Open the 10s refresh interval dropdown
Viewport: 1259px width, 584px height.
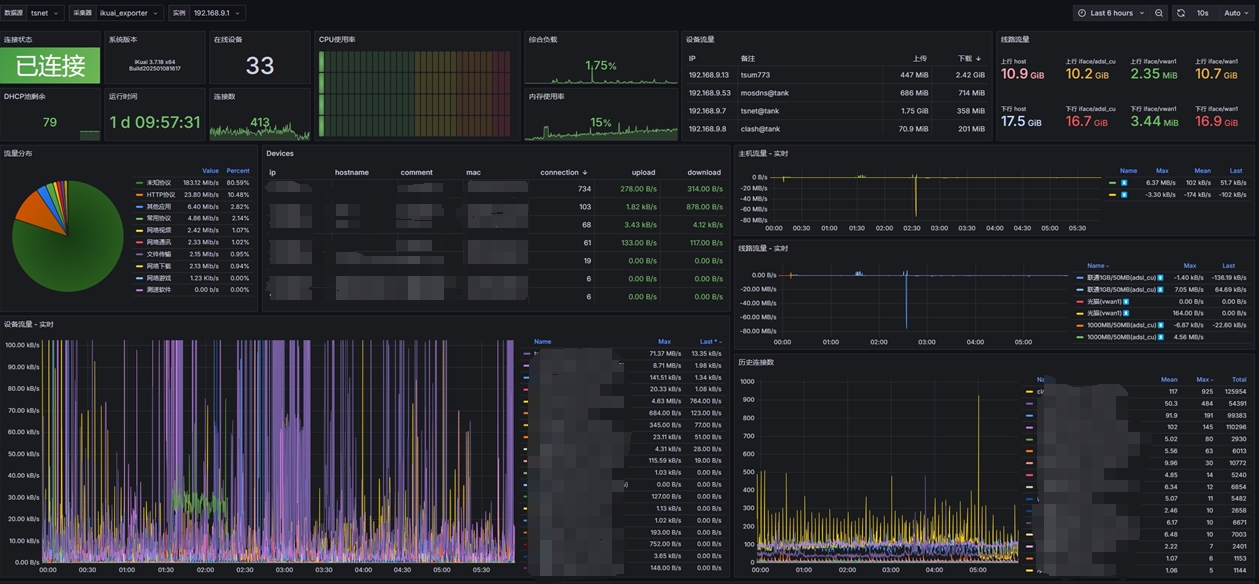1203,13
